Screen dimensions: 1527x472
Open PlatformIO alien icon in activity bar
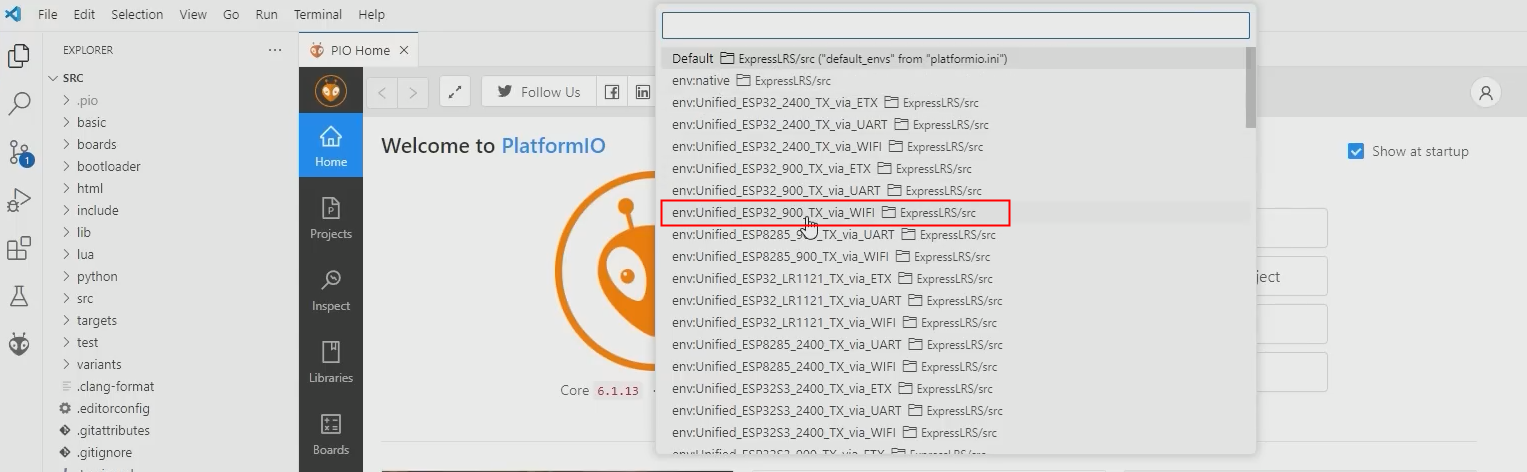[x=19, y=344]
